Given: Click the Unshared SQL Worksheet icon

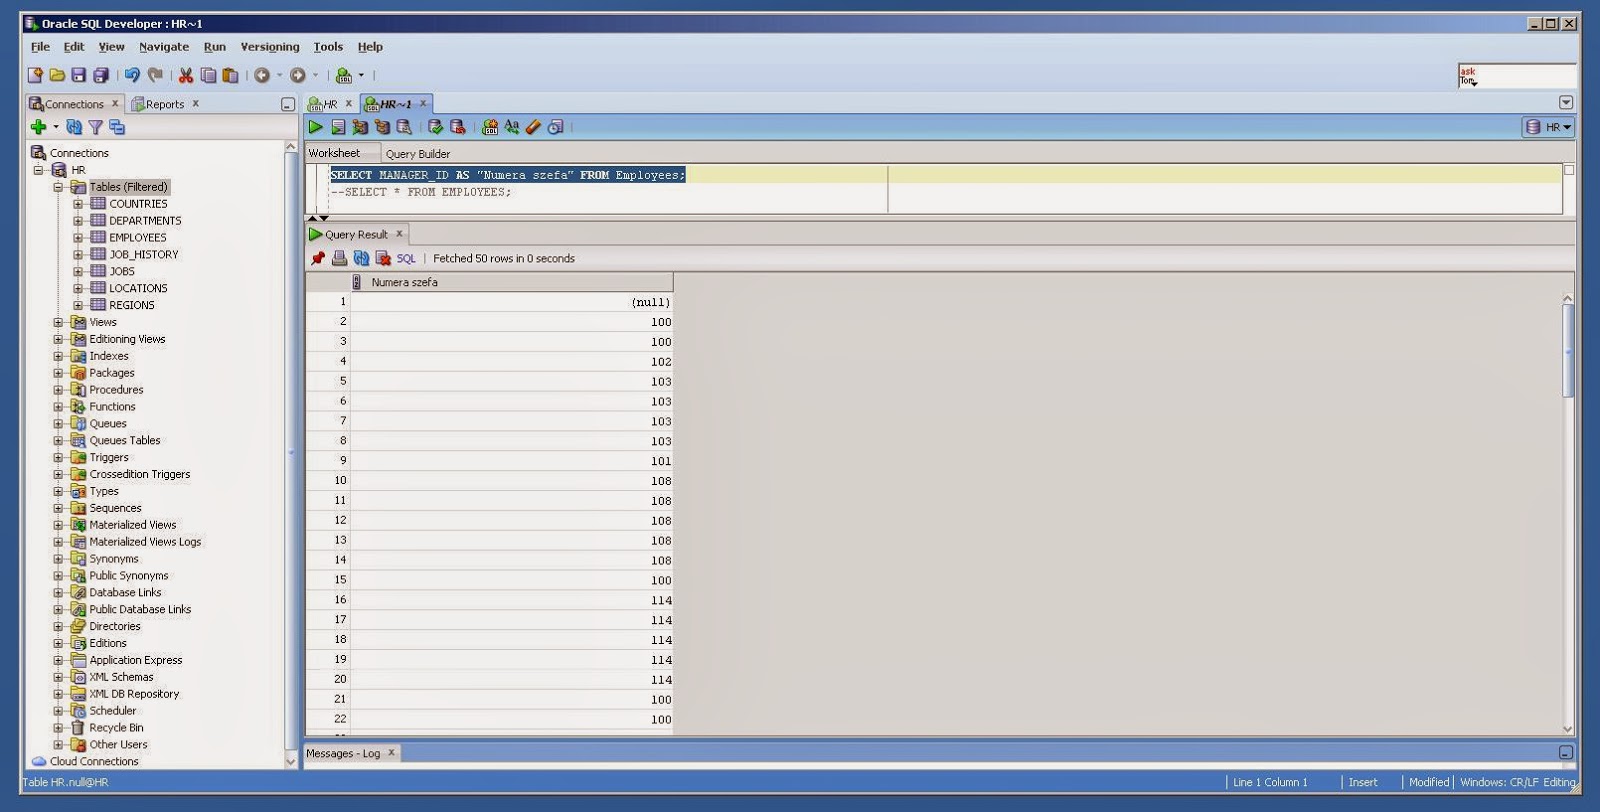Looking at the screenshot, I should 490,127.
